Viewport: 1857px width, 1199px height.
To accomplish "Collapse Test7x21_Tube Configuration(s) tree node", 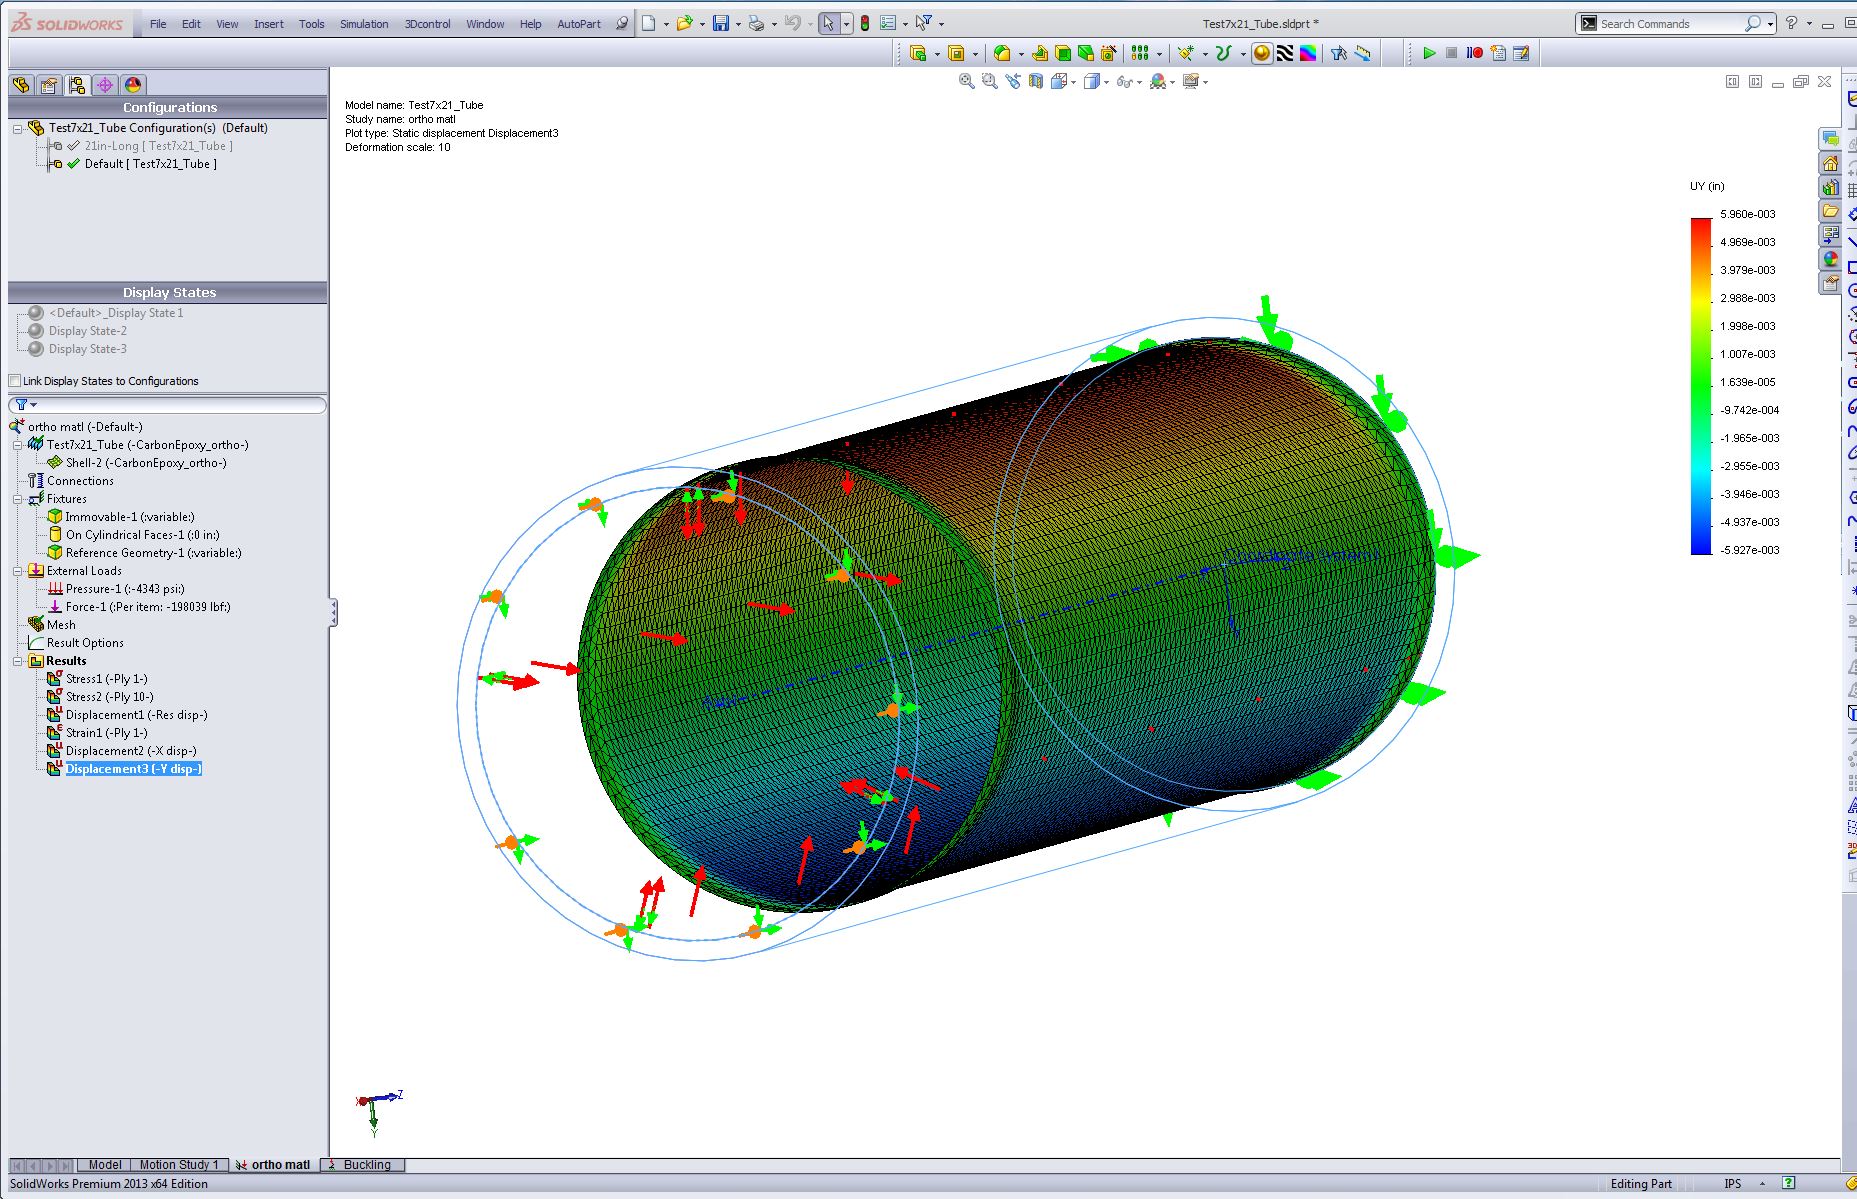I will 17,128.
